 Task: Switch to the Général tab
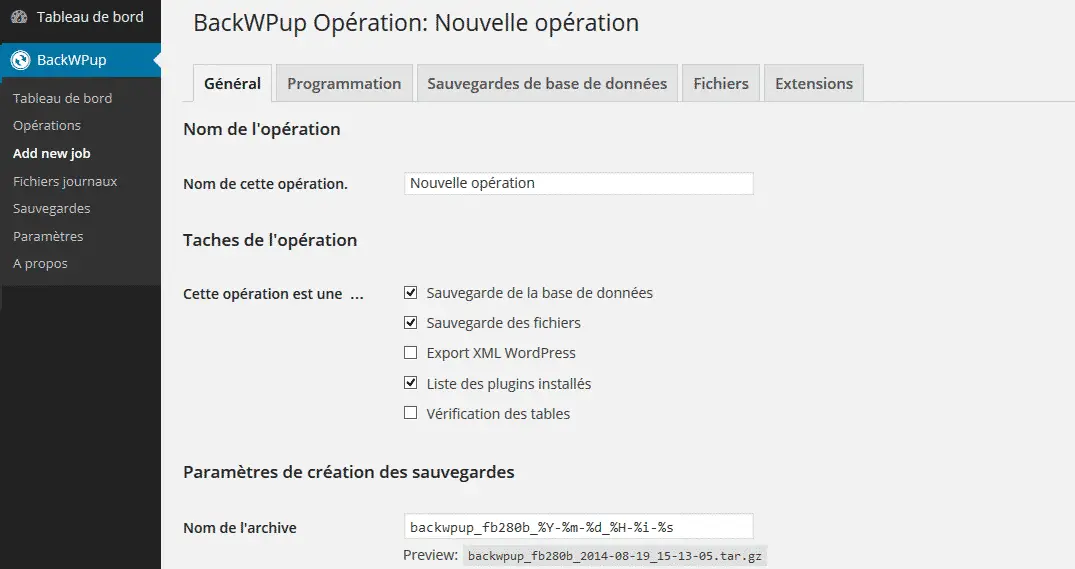tap(232, 84)
